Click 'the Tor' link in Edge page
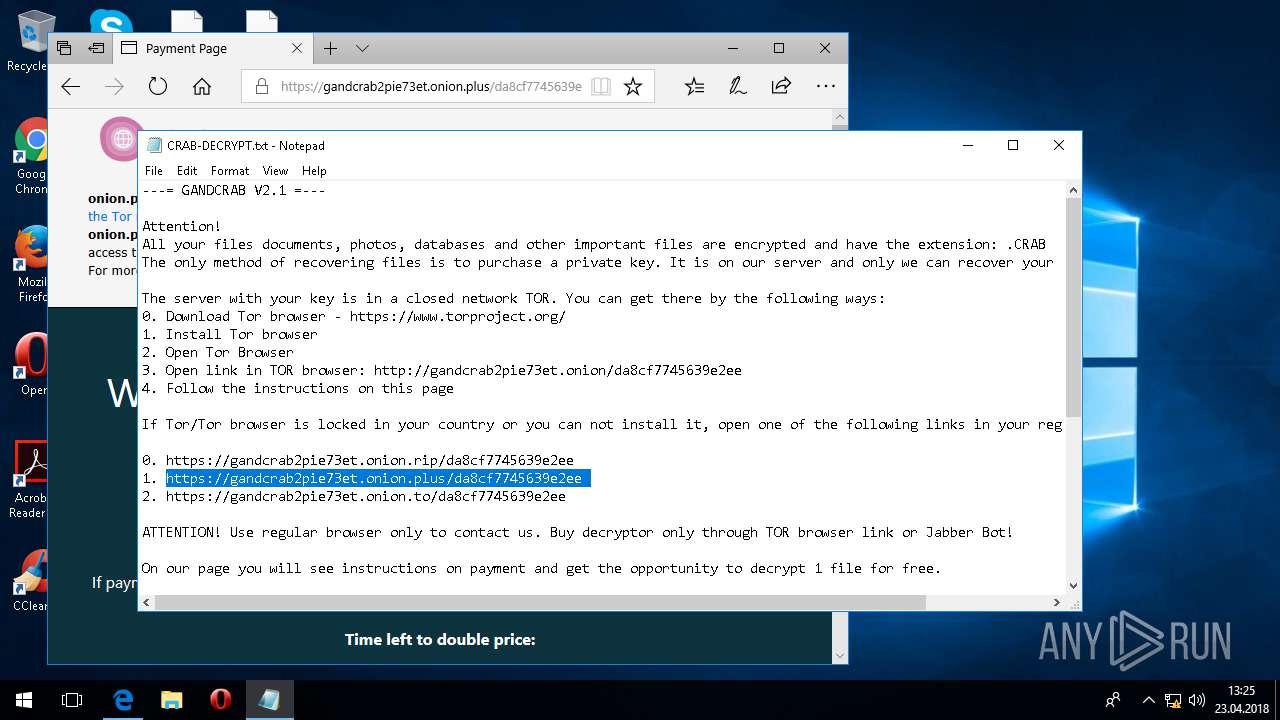This screenshot has height=720, width=1280. click(x=110, y=216)
